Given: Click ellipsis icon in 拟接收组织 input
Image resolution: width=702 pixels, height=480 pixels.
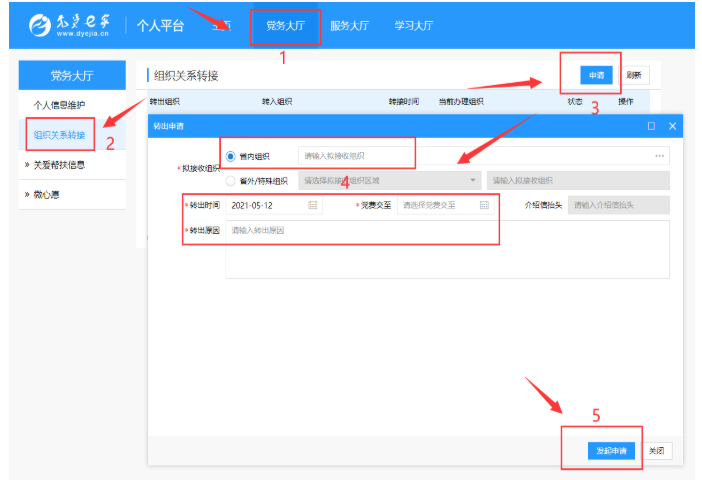Looking at the screenshot, I should click(x=659, y=156).
